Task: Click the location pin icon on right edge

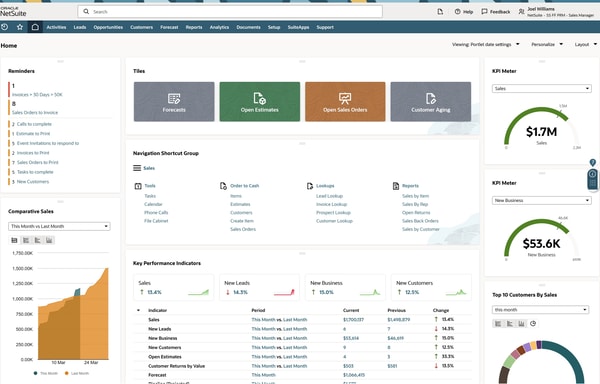Action: [x=592, y=162]
